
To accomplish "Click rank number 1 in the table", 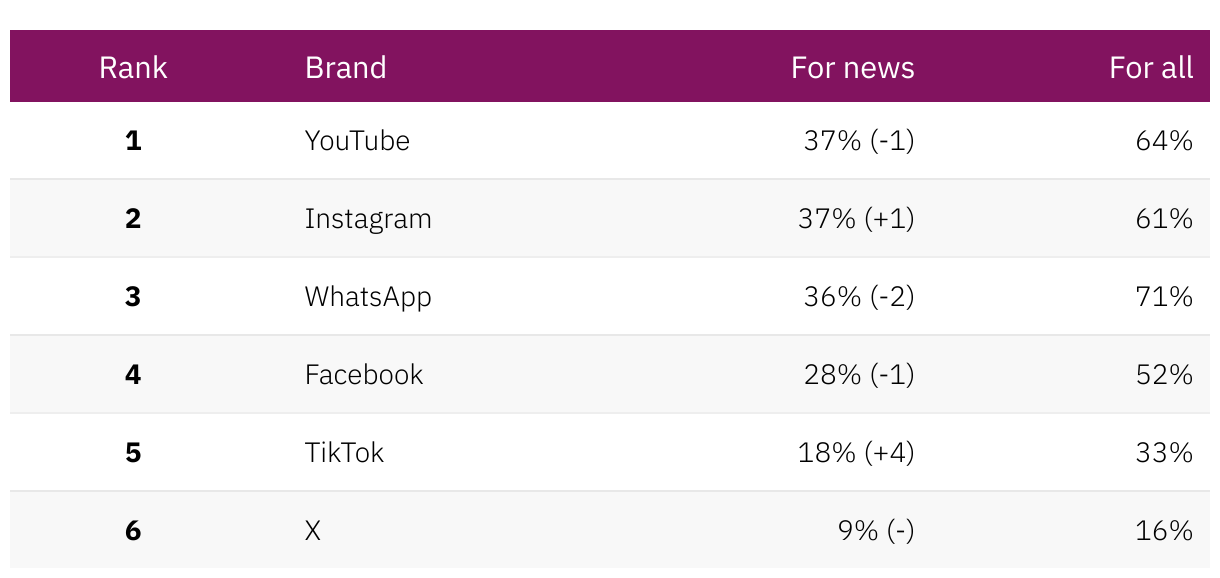I will pos(133,141).
